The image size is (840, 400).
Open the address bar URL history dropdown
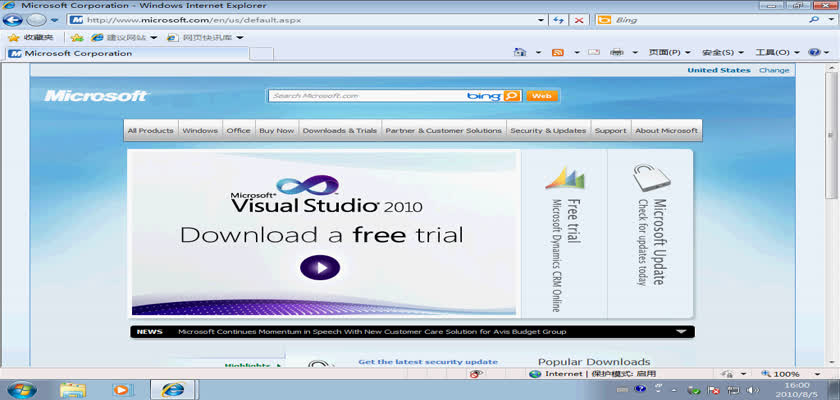(540, 20)
